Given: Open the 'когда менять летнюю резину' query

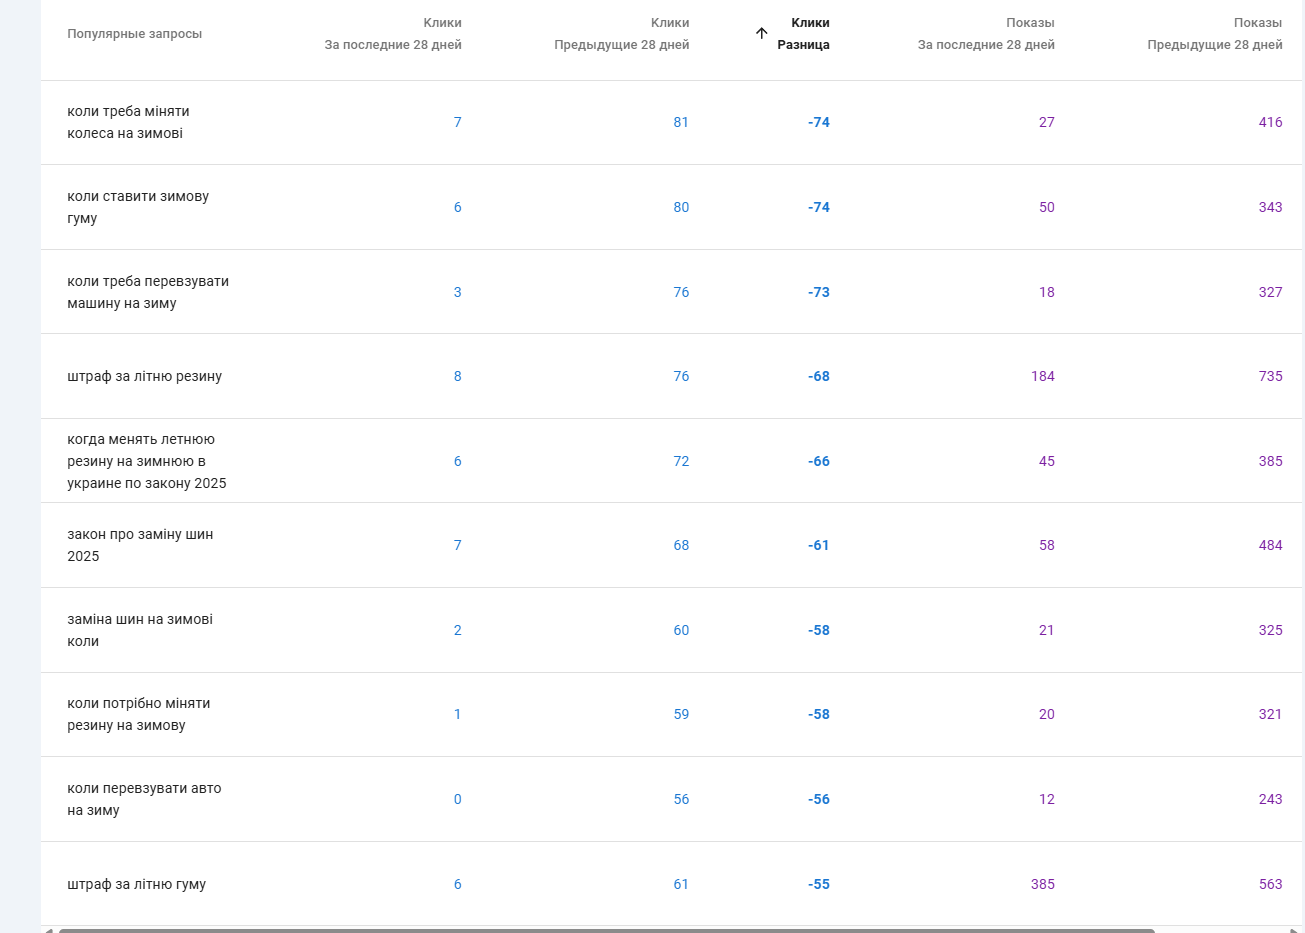Looking at the screenshot, I should coord(147,461).
